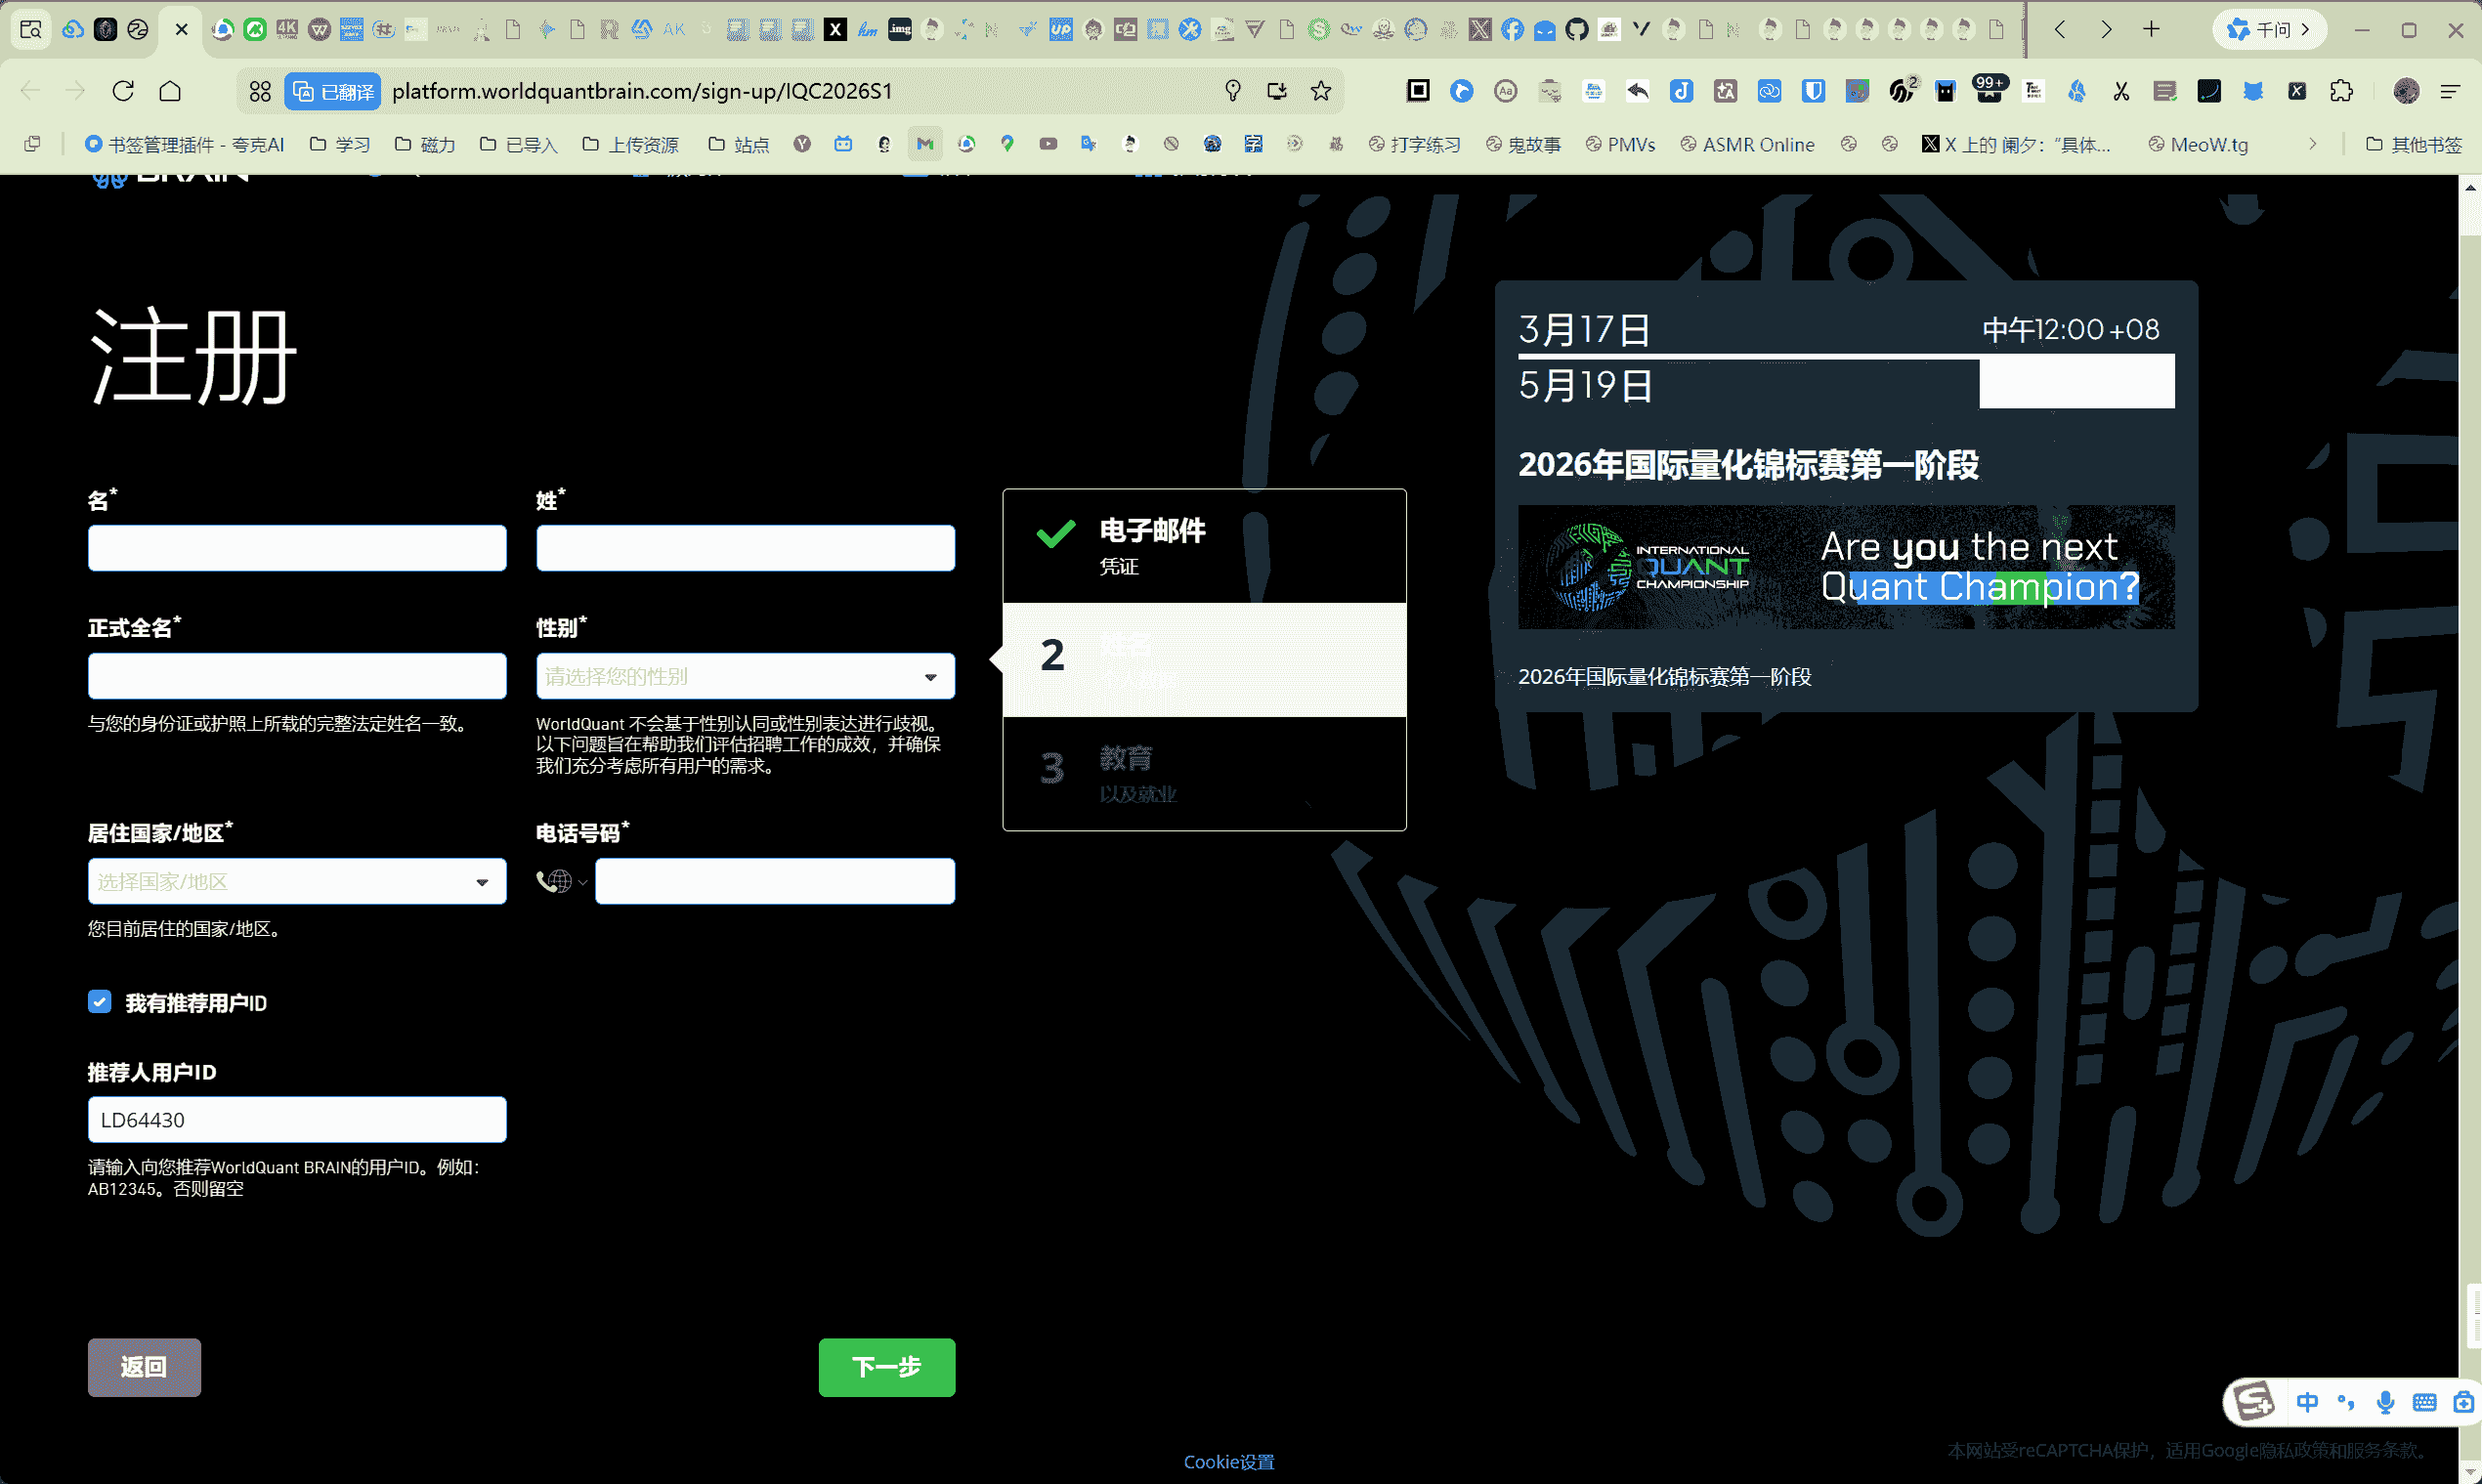The width and height of the screenshot is (2482, 1484).
Task: Toggle Chinese/English input mode 中
Action: (x=2307, y=1402)
